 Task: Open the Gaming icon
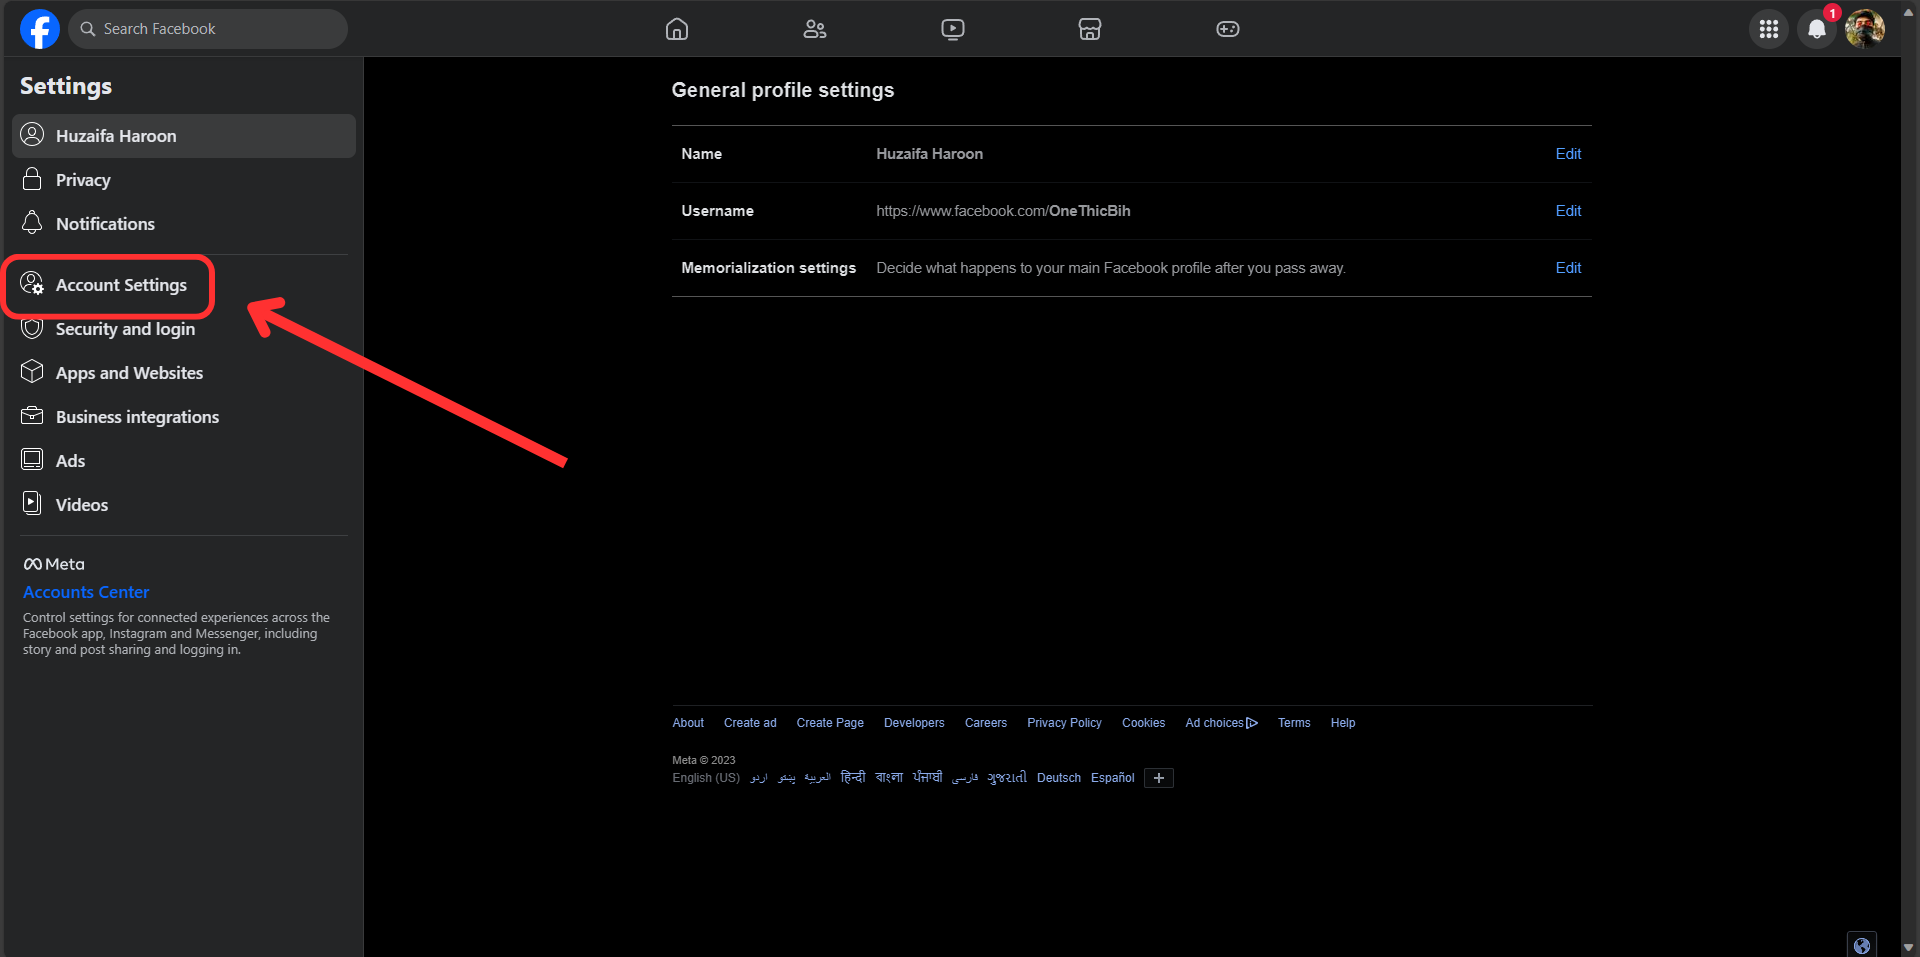point(1228,29)
